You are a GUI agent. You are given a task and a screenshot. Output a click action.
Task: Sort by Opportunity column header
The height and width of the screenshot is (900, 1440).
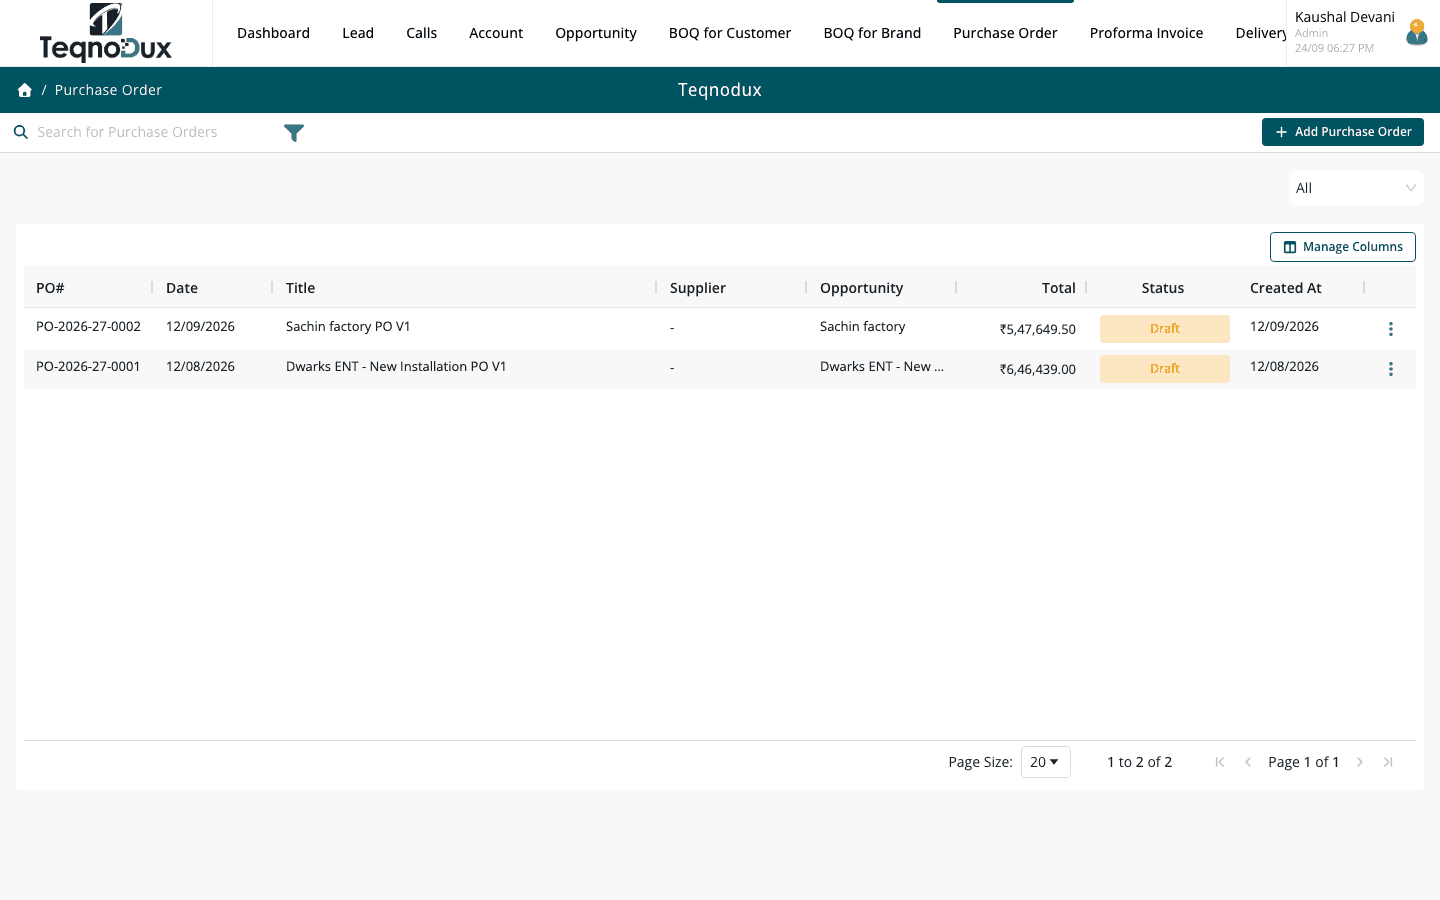tap(861, 288)
